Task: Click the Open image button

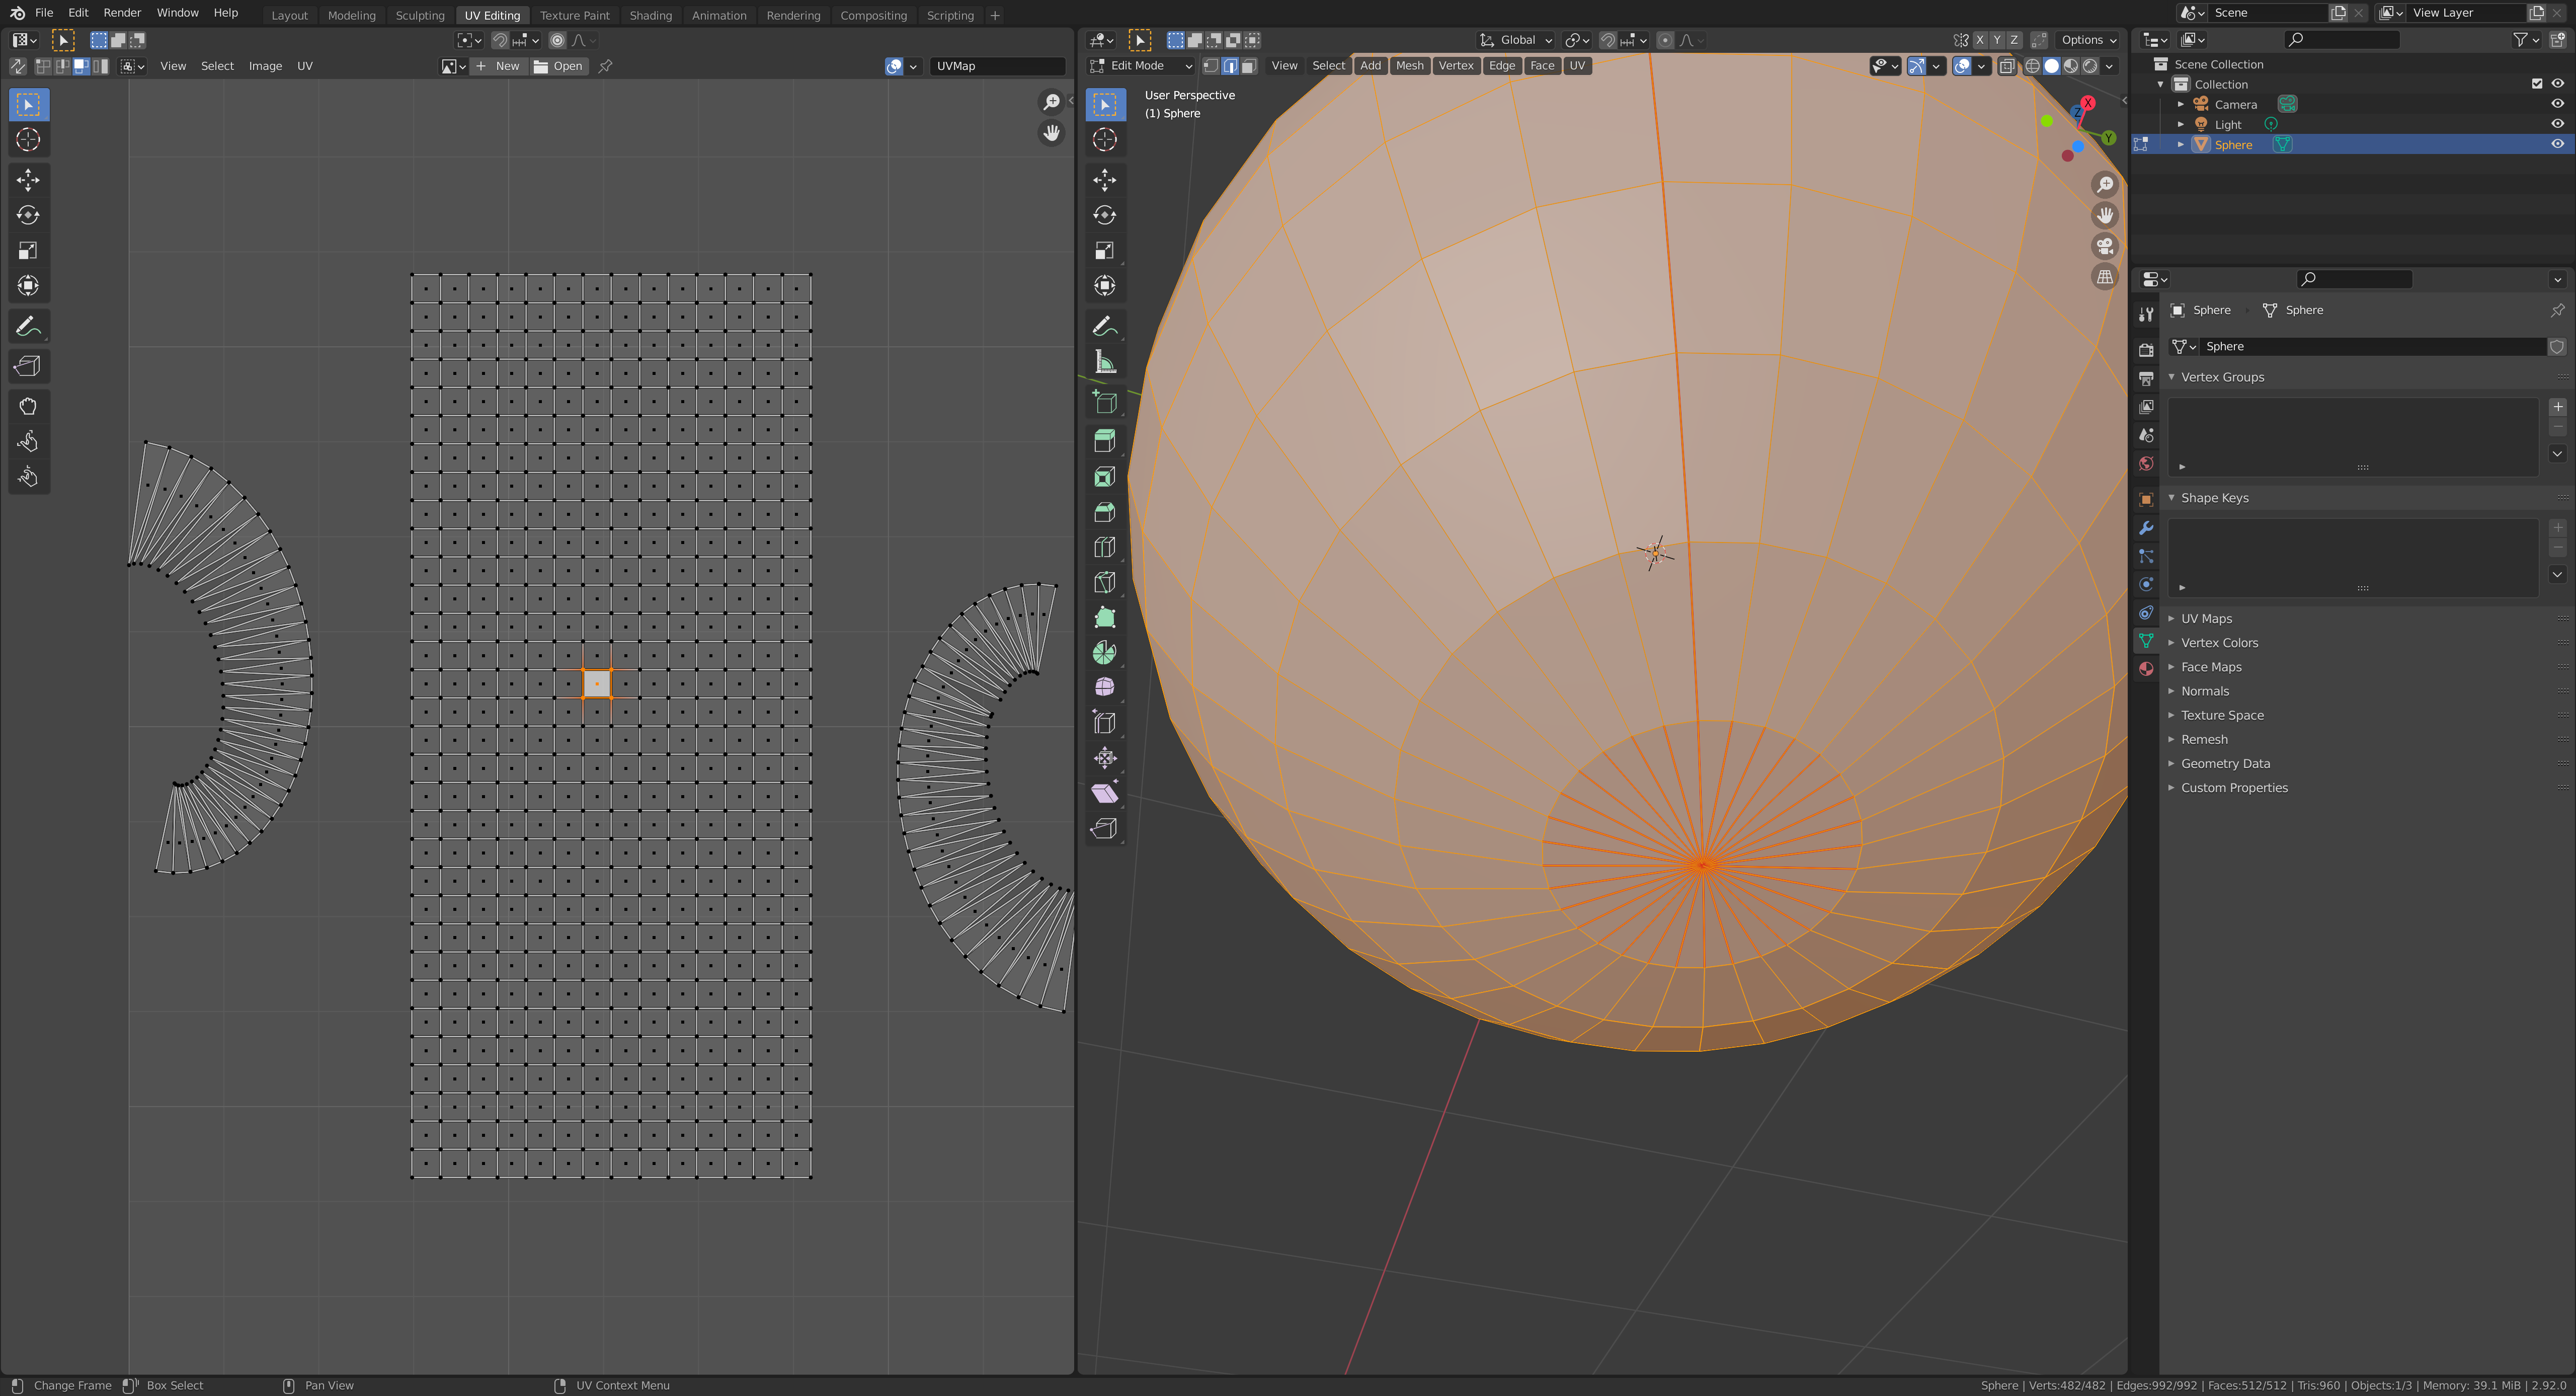Action: [x=559, y=66]
